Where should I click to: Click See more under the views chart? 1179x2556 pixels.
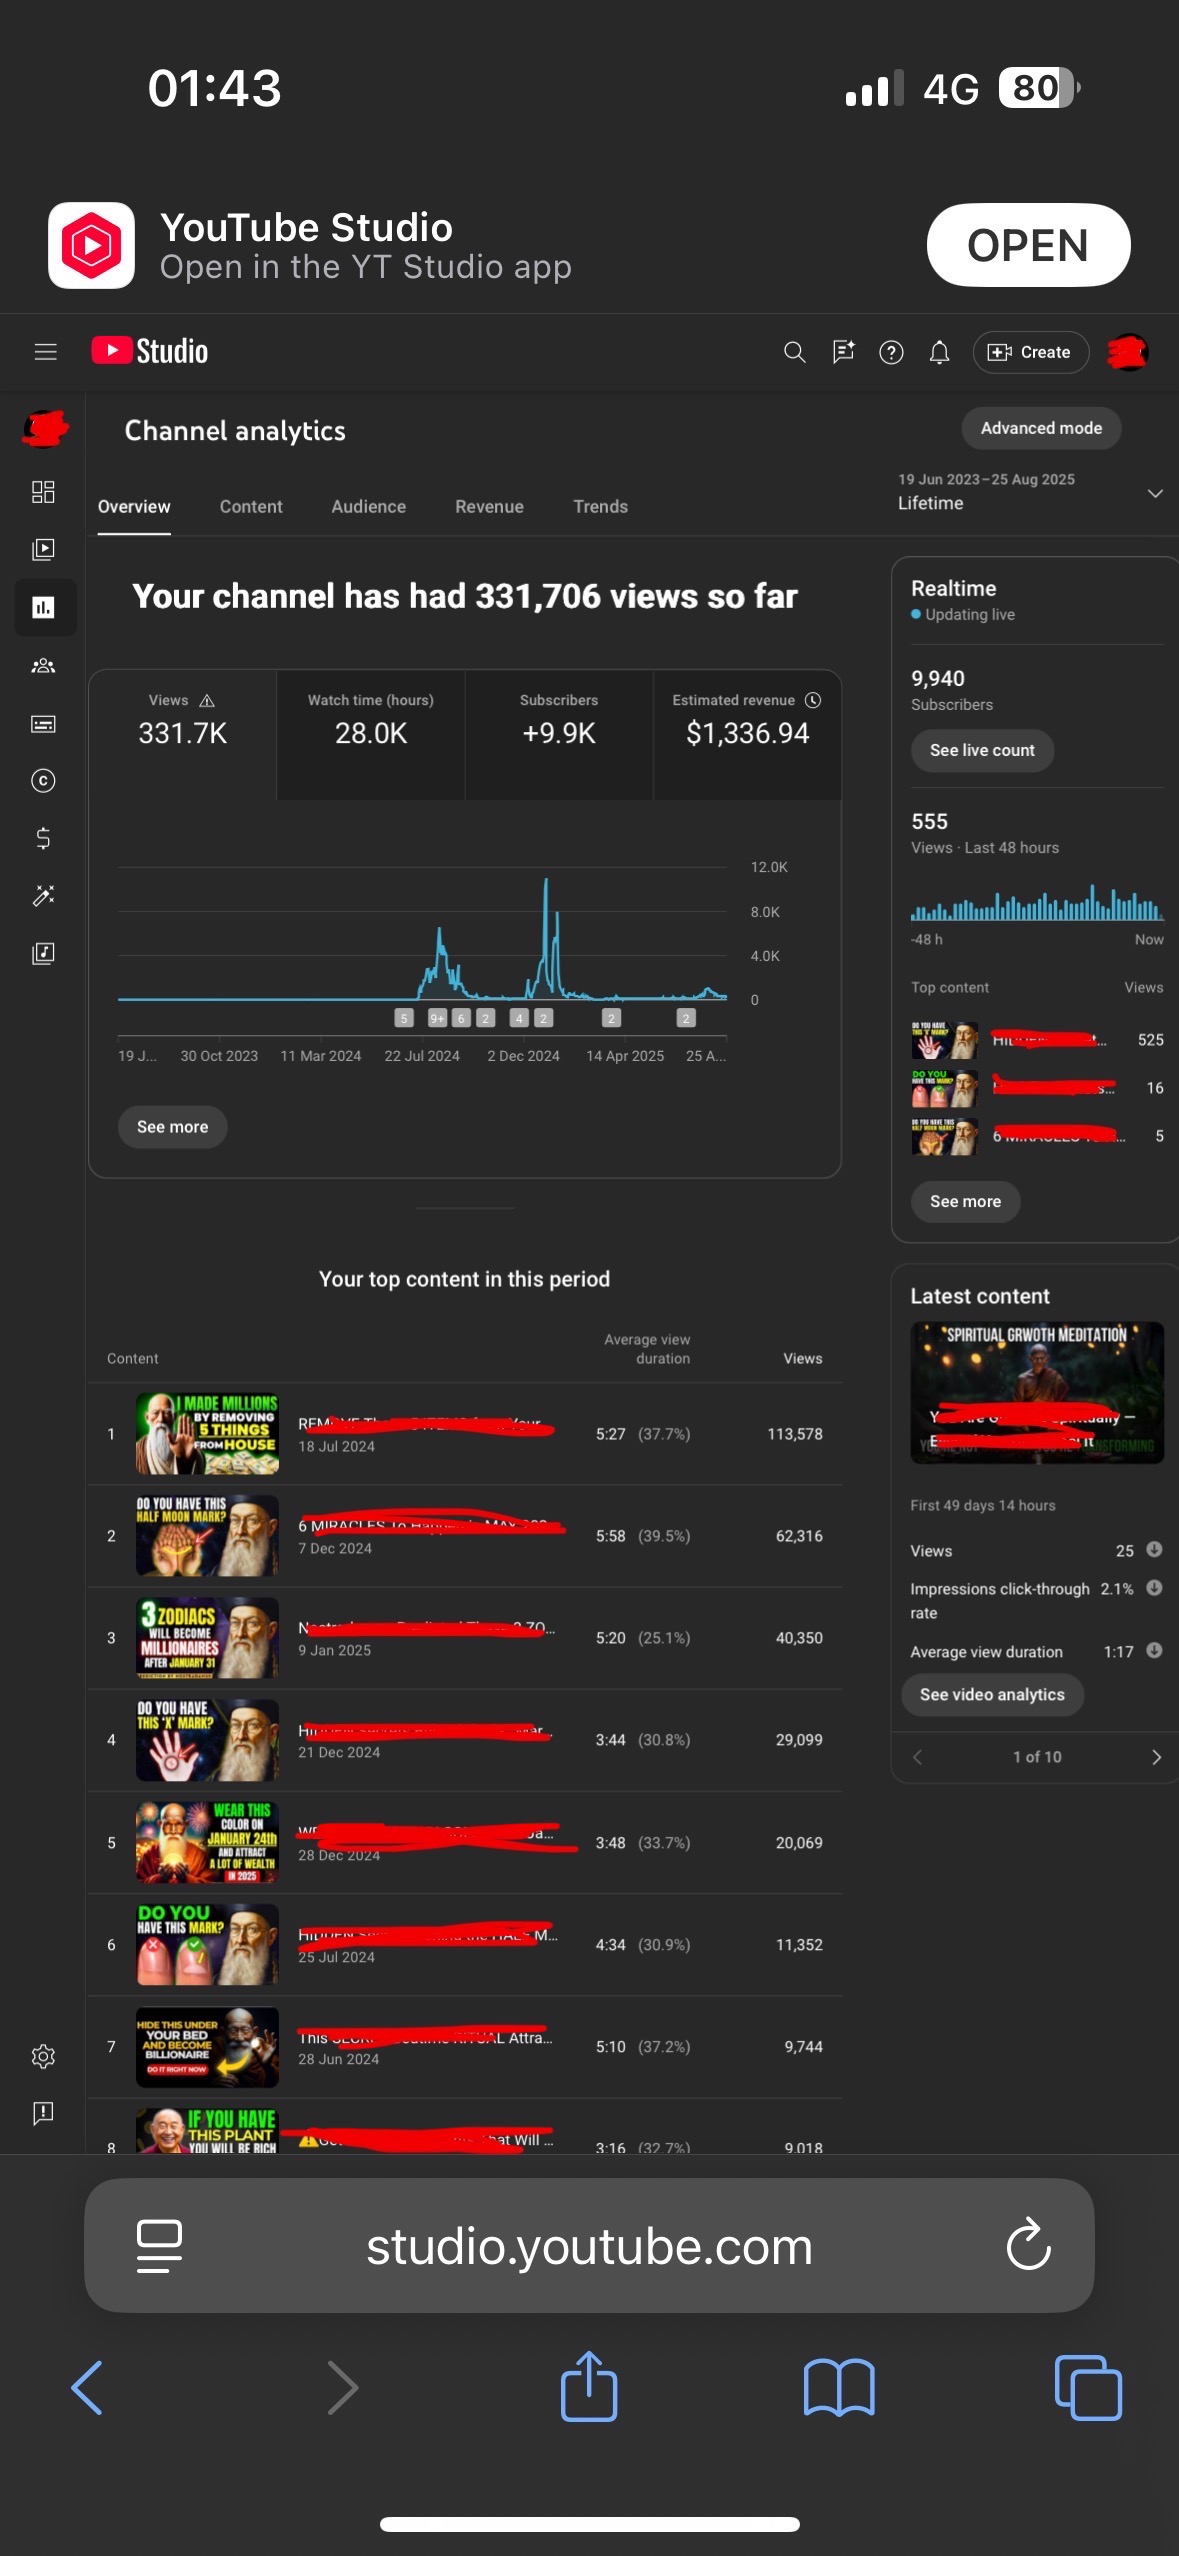coord(172,1127)
